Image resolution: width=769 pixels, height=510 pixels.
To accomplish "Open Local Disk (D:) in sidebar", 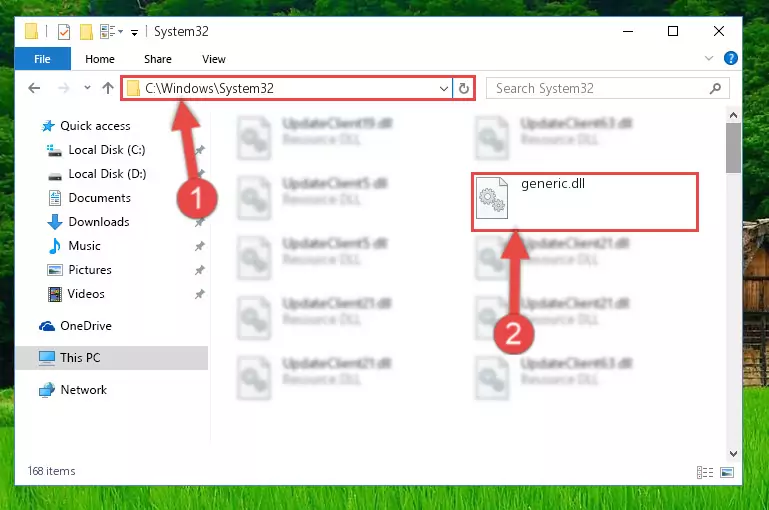I will [x=107, y=174].
